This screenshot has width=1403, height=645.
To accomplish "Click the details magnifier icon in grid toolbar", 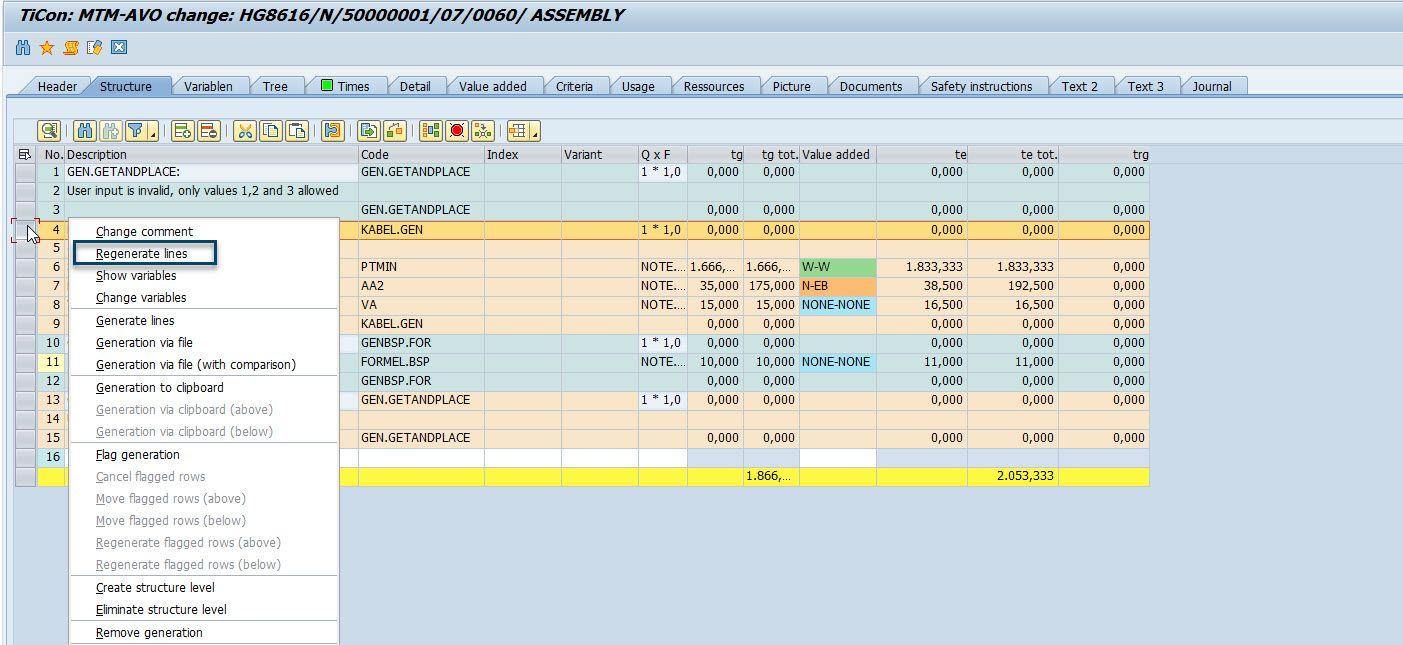I will pos(48,131).
